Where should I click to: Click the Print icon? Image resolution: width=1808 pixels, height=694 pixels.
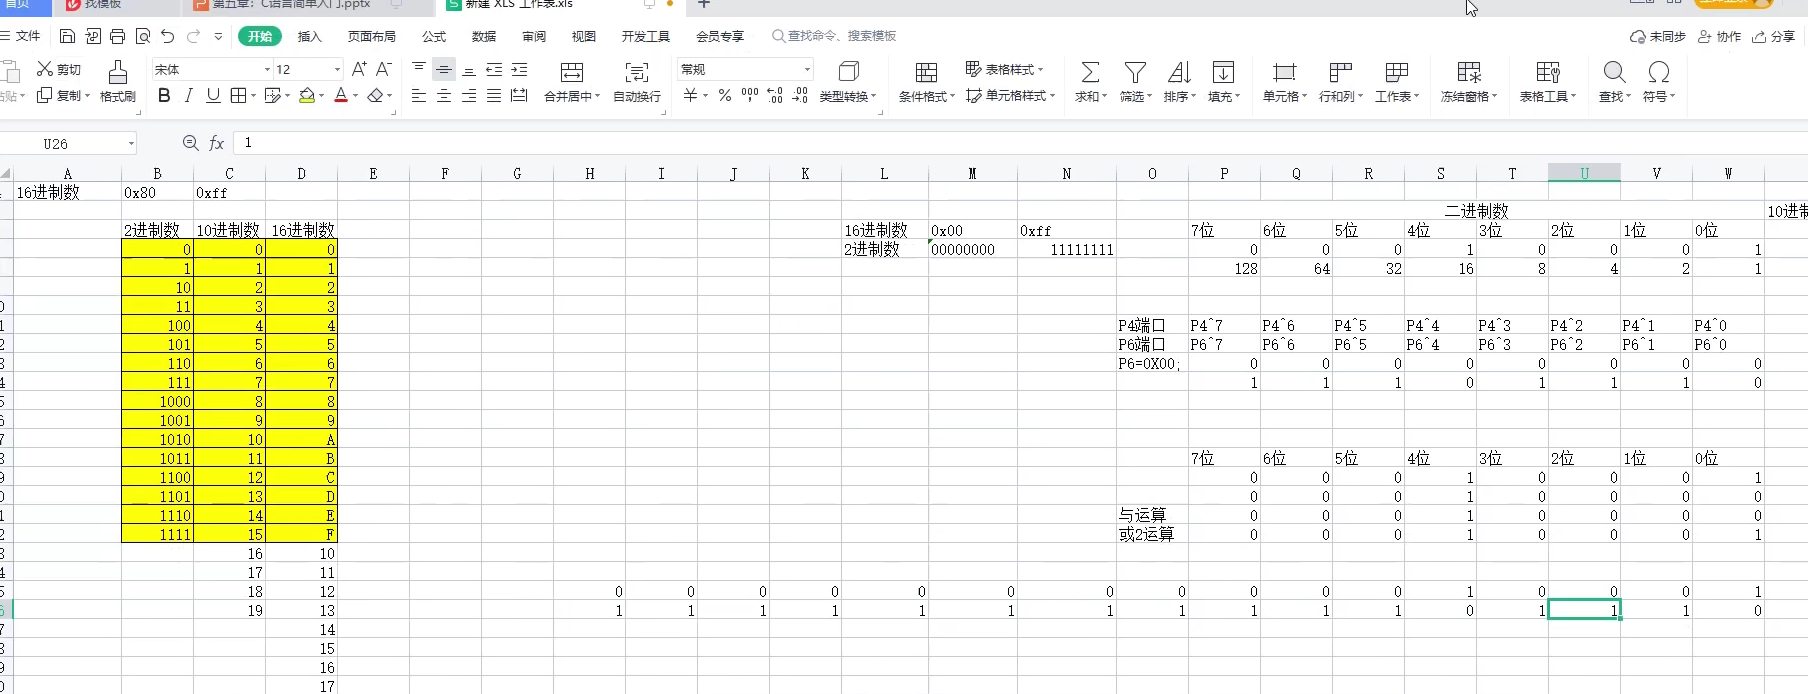coord(117,36)
